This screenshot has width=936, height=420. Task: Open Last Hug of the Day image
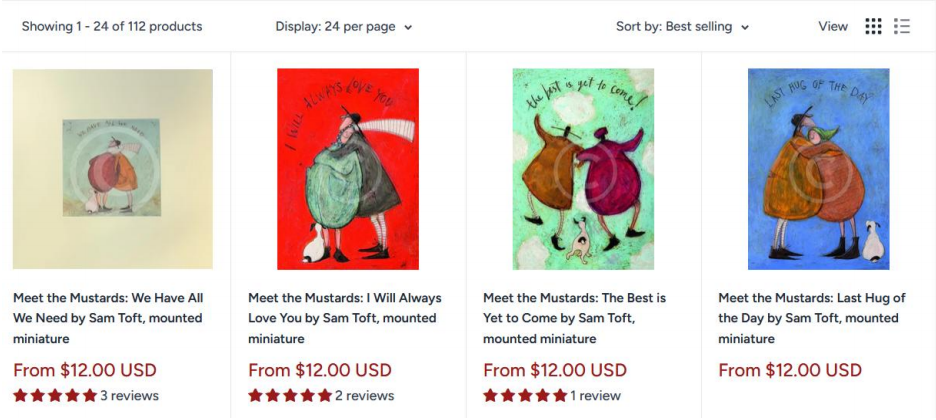coord(818,169)
